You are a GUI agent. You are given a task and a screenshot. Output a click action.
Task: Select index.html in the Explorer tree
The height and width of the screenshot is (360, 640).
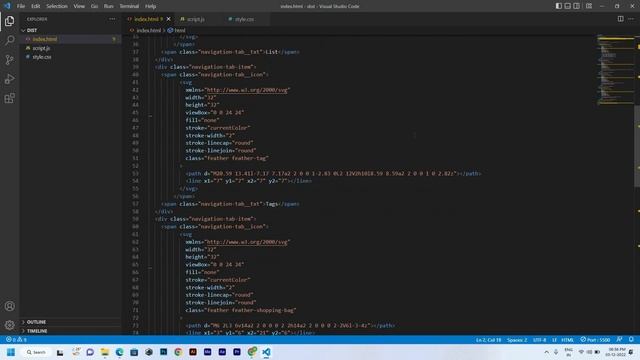tap(70, 39)
